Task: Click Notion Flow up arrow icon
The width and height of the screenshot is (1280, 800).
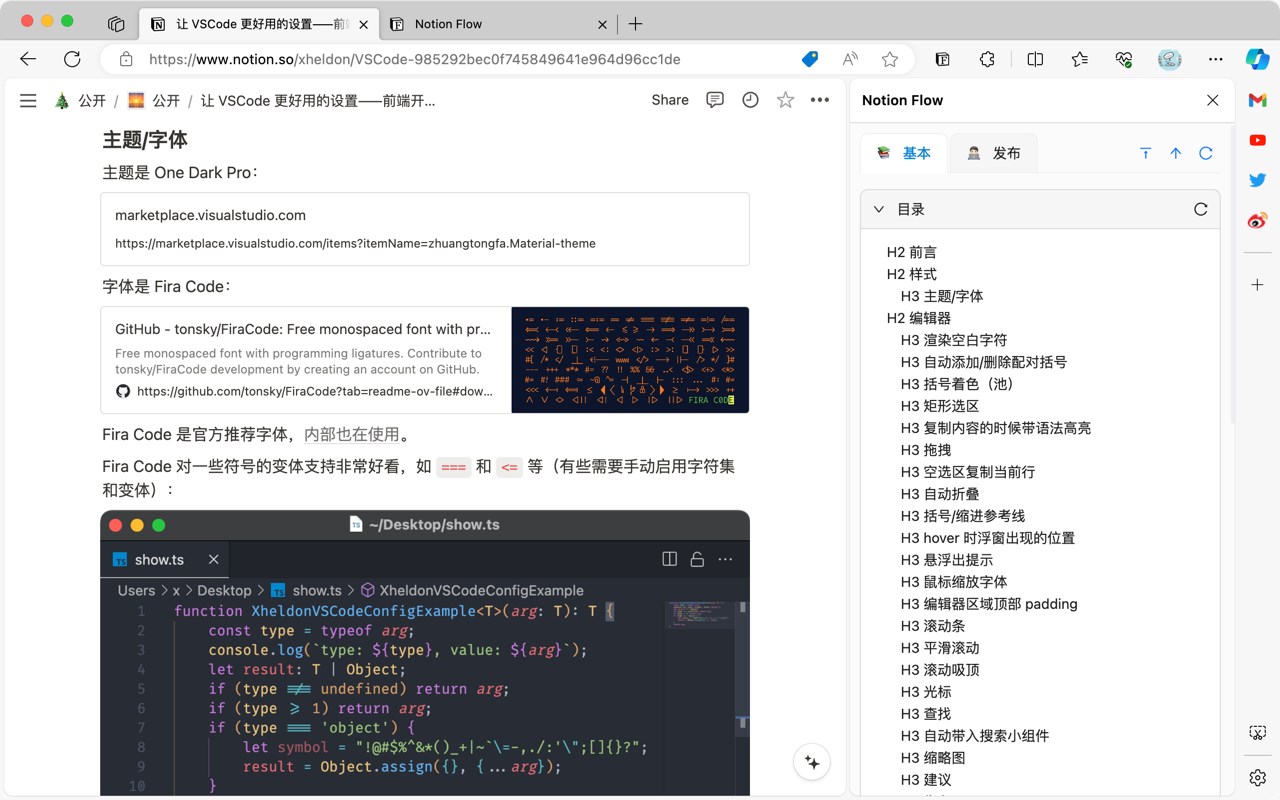Action: tap(1176, 153)
